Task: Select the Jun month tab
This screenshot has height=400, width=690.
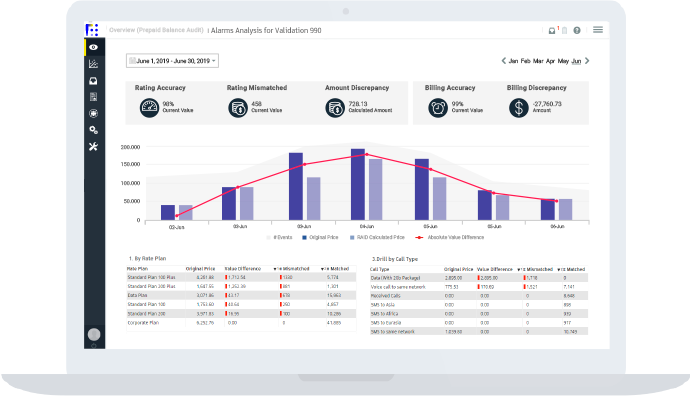Action: (576, 61)
